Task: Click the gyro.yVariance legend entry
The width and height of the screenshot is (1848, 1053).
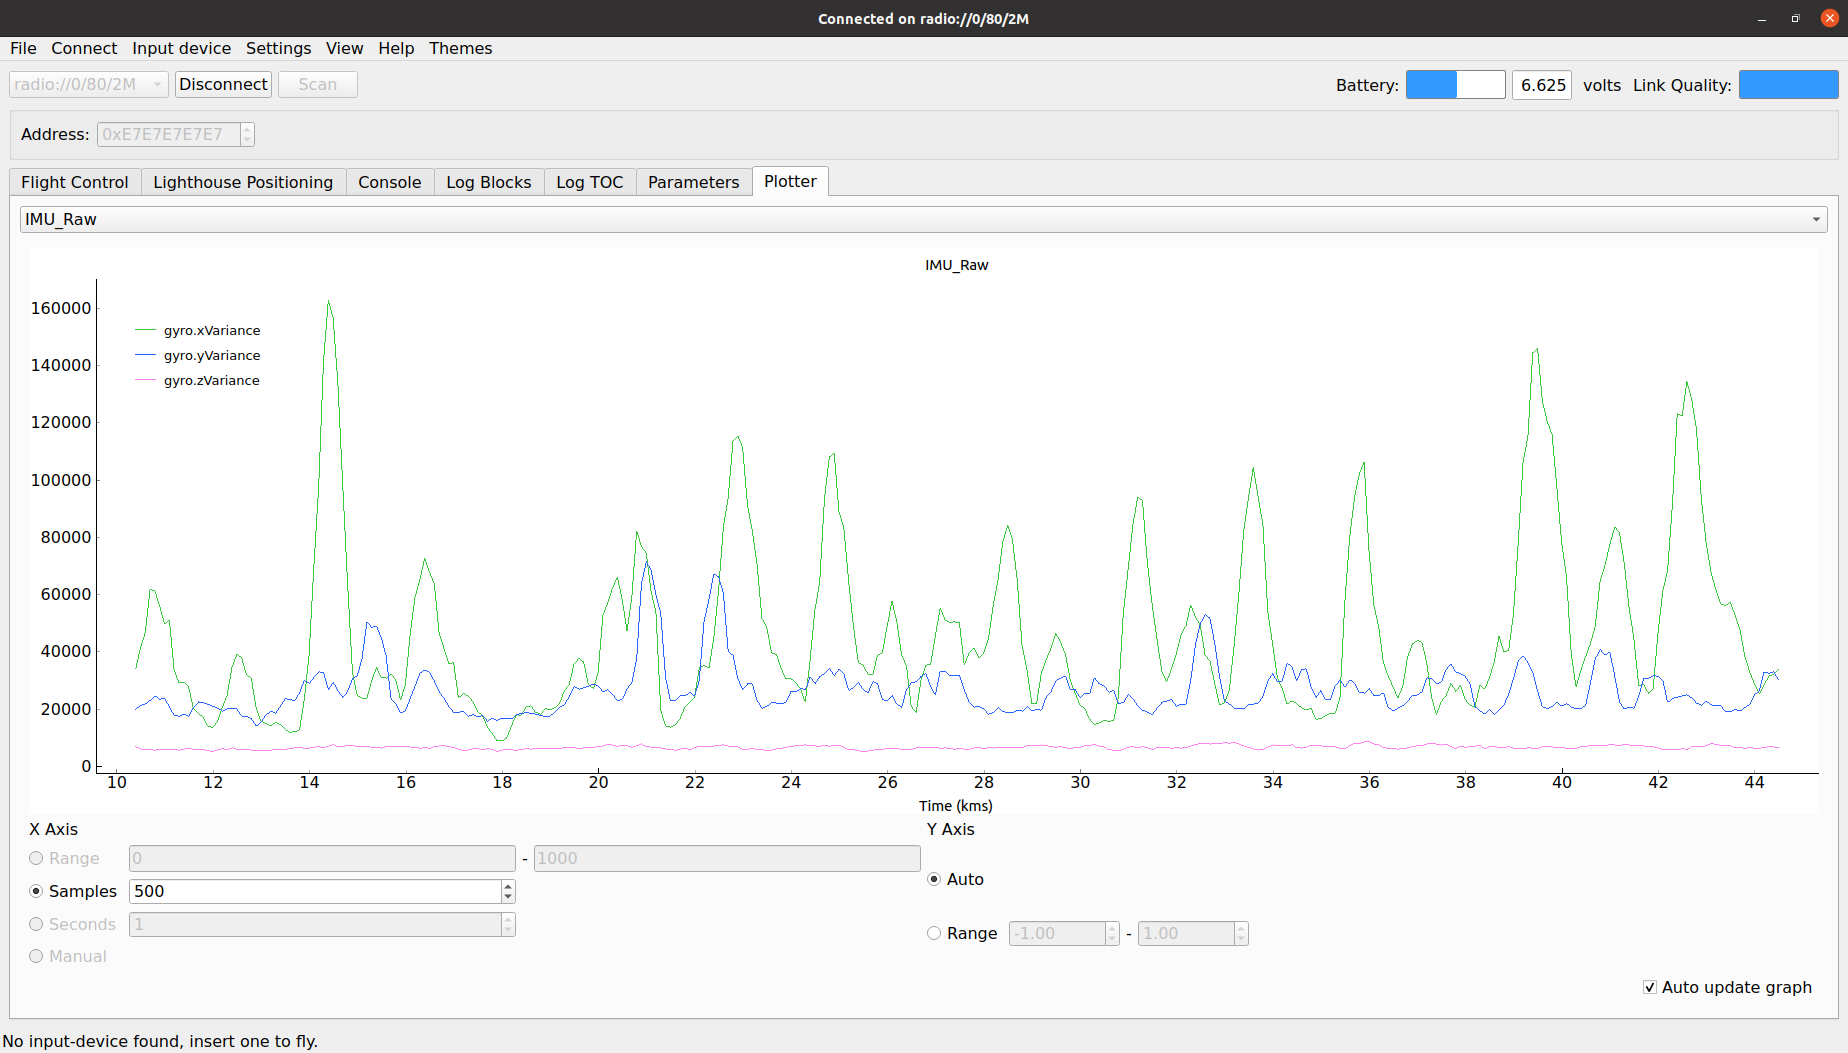Action: coord(211,355)
